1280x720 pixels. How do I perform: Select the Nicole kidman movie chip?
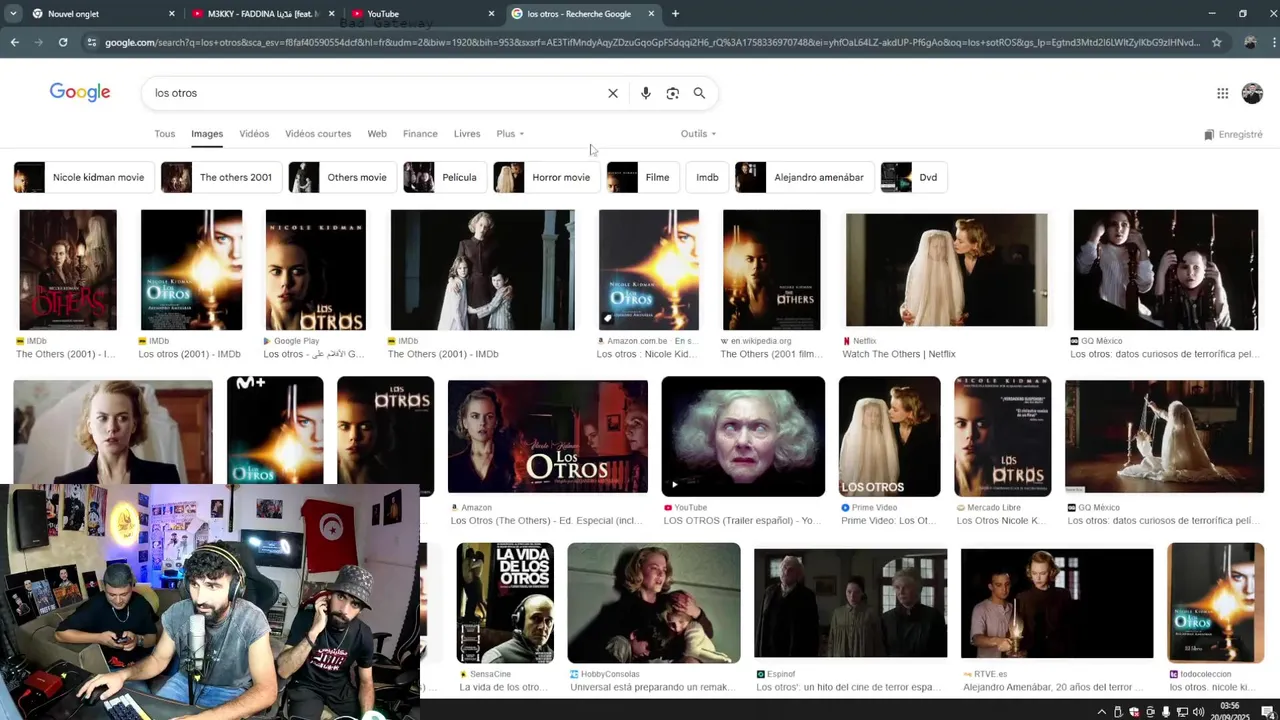tap(84, 177)
